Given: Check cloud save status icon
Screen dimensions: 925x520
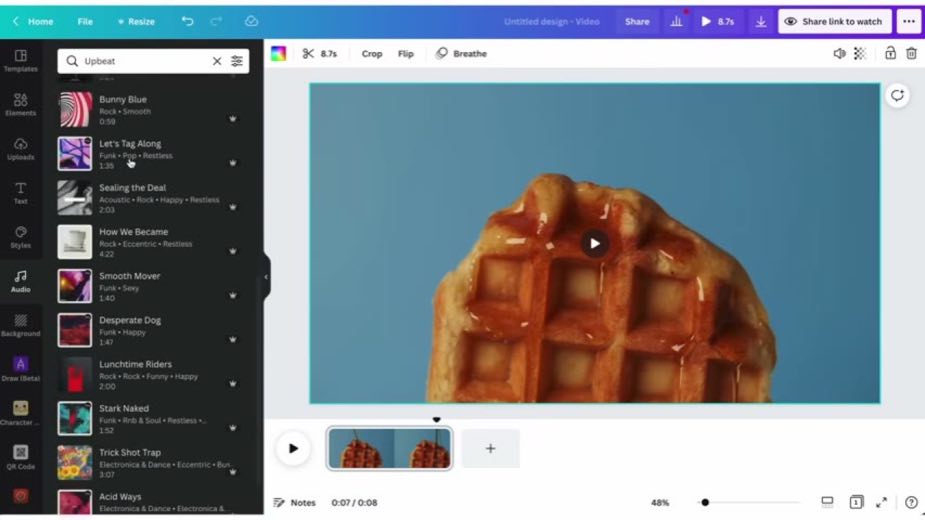Looking at the screenshot, I should click(x=251, y=21).
